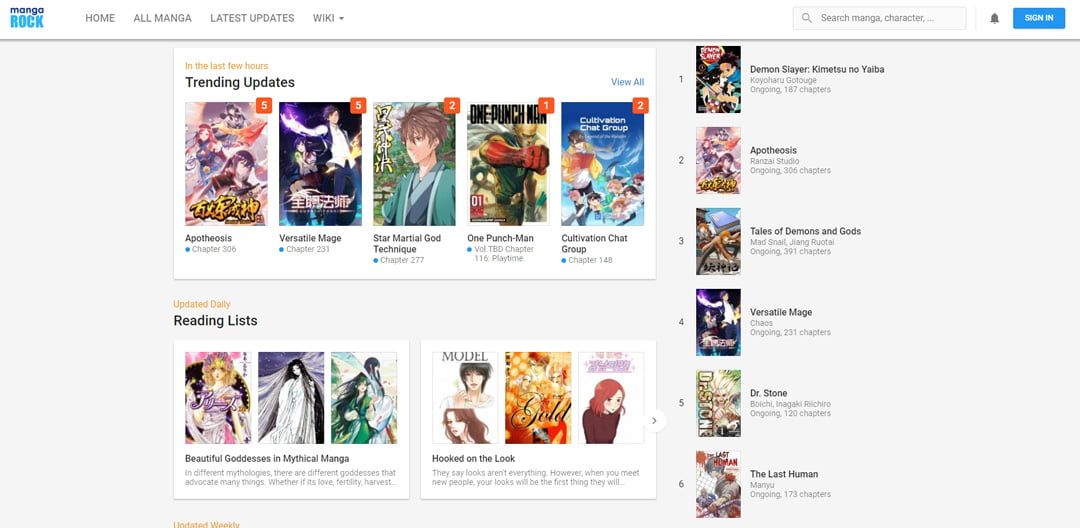Open LATEST UPDATES page
Screen dimensions: 1080x528
[252, 18]
